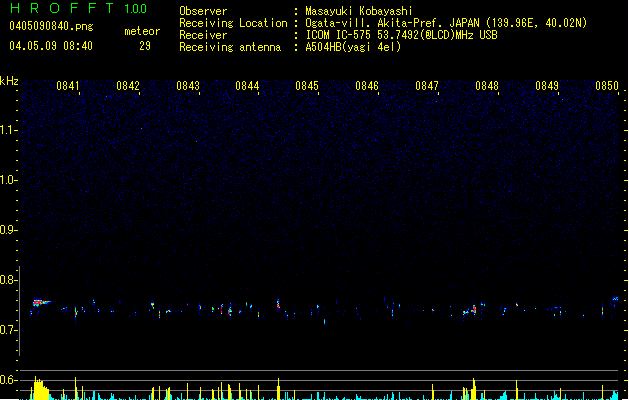Click the 0845 time marker
629x400 pixels.
[x=307, y=86]
